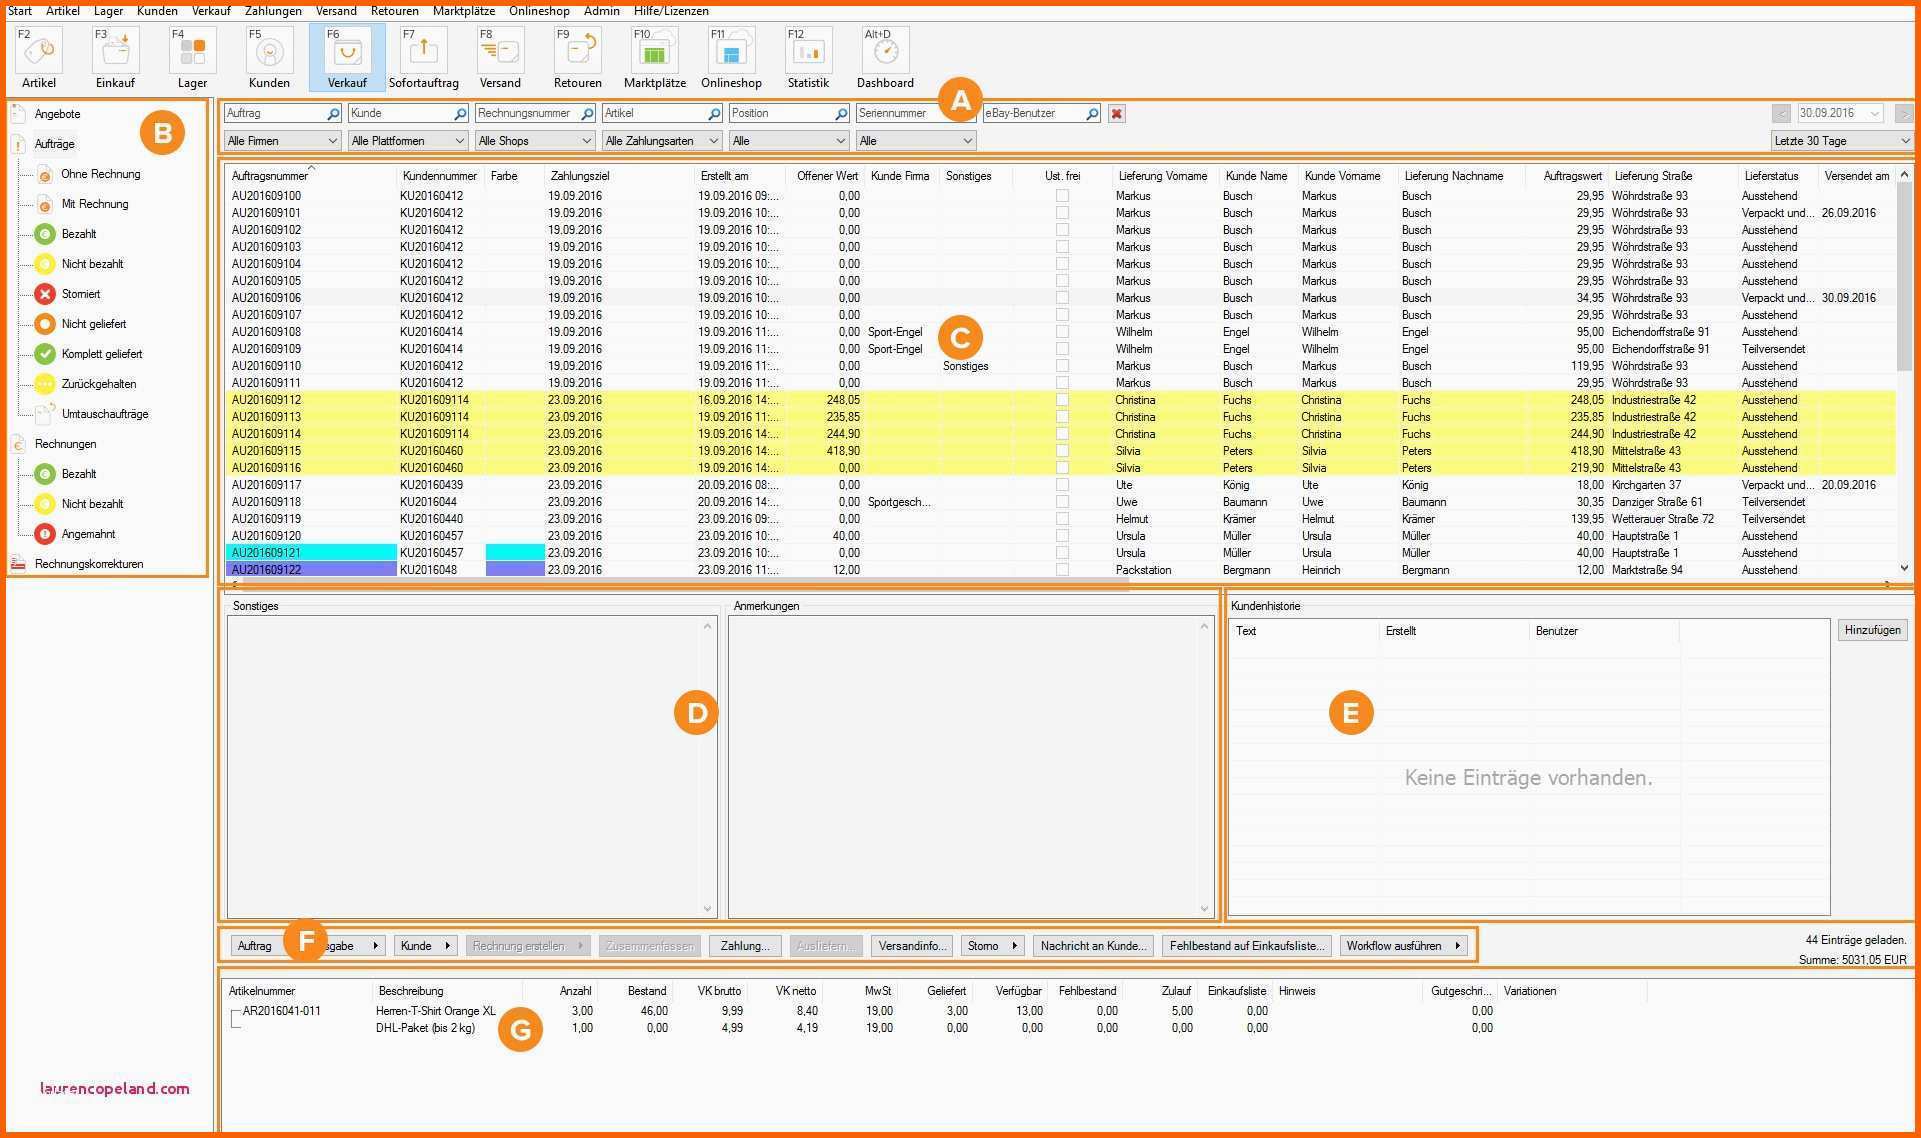
Task: Click the search icon in Kunde field
Action: pyautogui.click(x=460, y=114)
